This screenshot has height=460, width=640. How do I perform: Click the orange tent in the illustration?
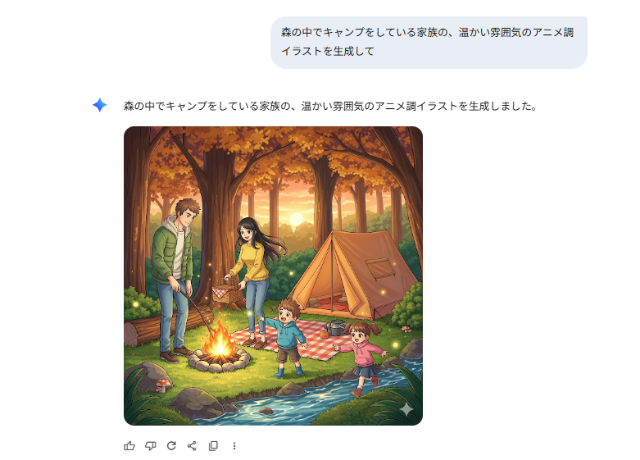point(353,275)
